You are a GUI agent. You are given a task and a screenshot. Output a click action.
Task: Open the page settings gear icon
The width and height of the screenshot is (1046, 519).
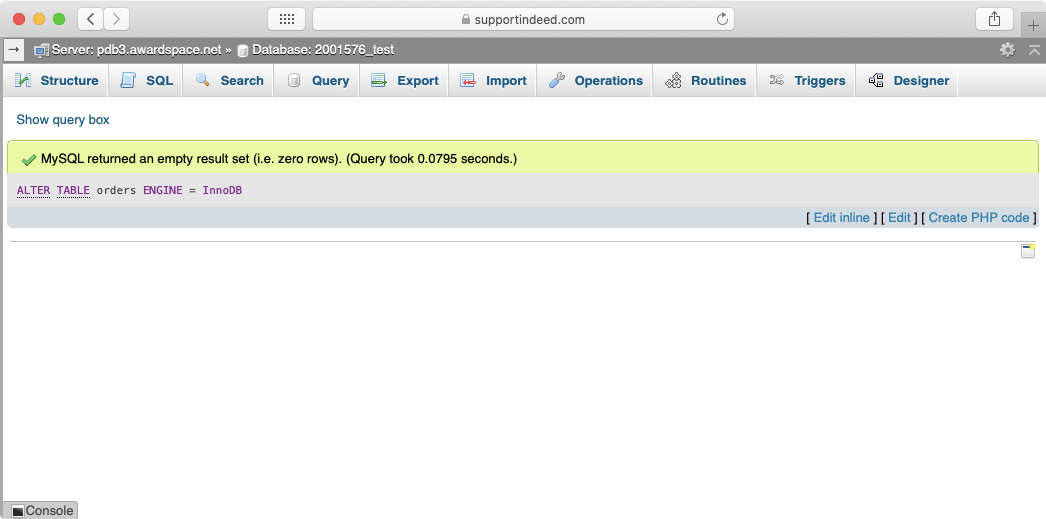coord(1007,49)
